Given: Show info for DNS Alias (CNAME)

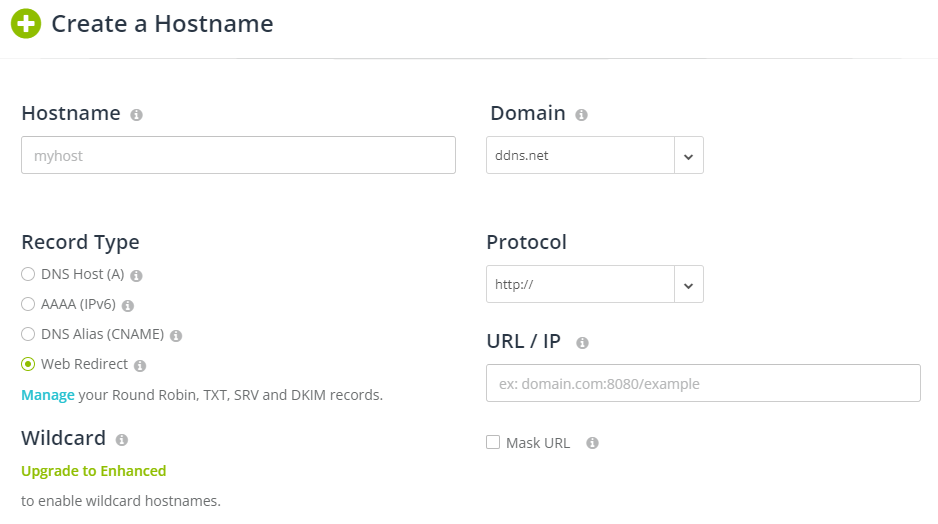Looking at the screenshot, I should point(176,336).
